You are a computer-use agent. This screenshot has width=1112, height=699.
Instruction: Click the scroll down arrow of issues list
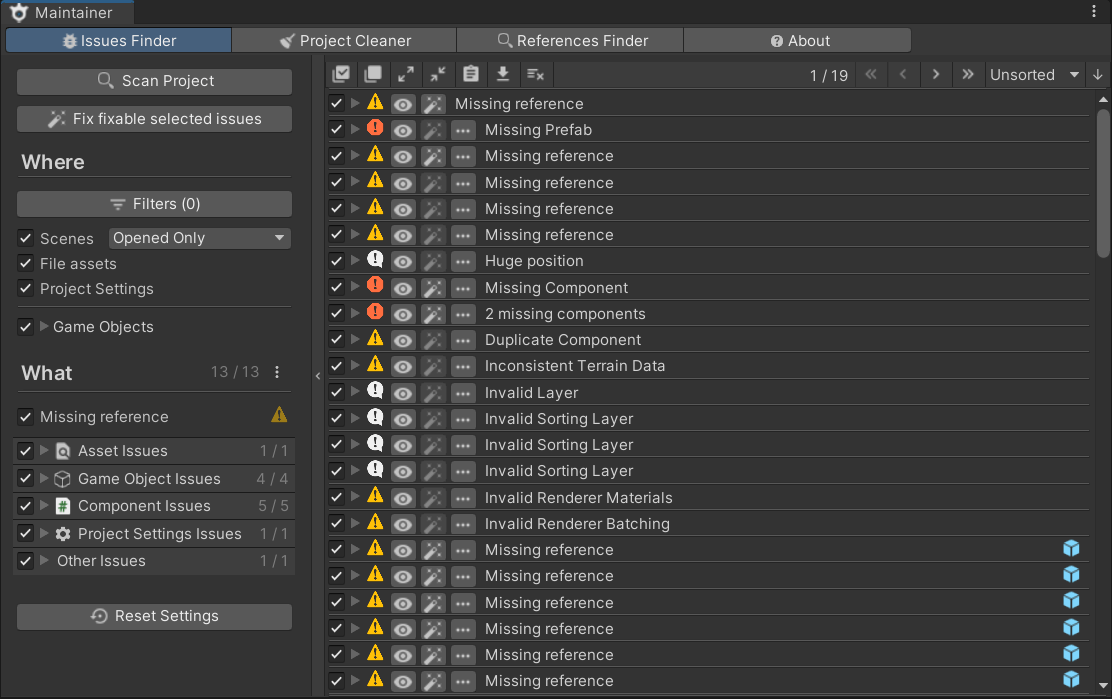click(x=1103, y=686)
